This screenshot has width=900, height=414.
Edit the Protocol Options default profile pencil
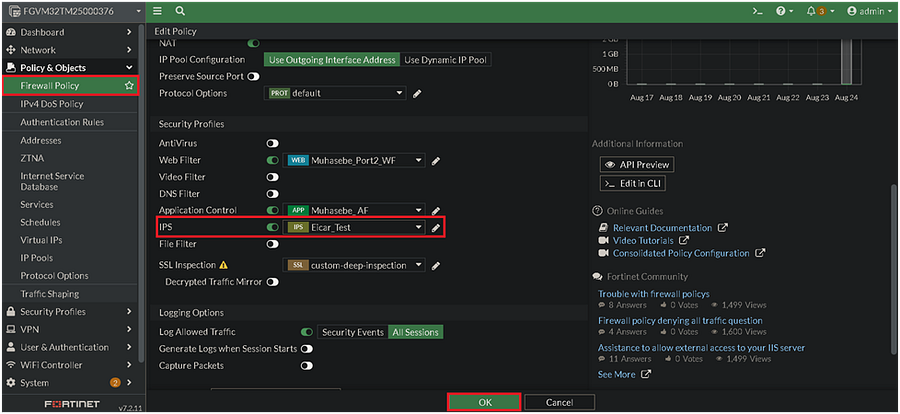pyautogui.click(x=417, y=94)
